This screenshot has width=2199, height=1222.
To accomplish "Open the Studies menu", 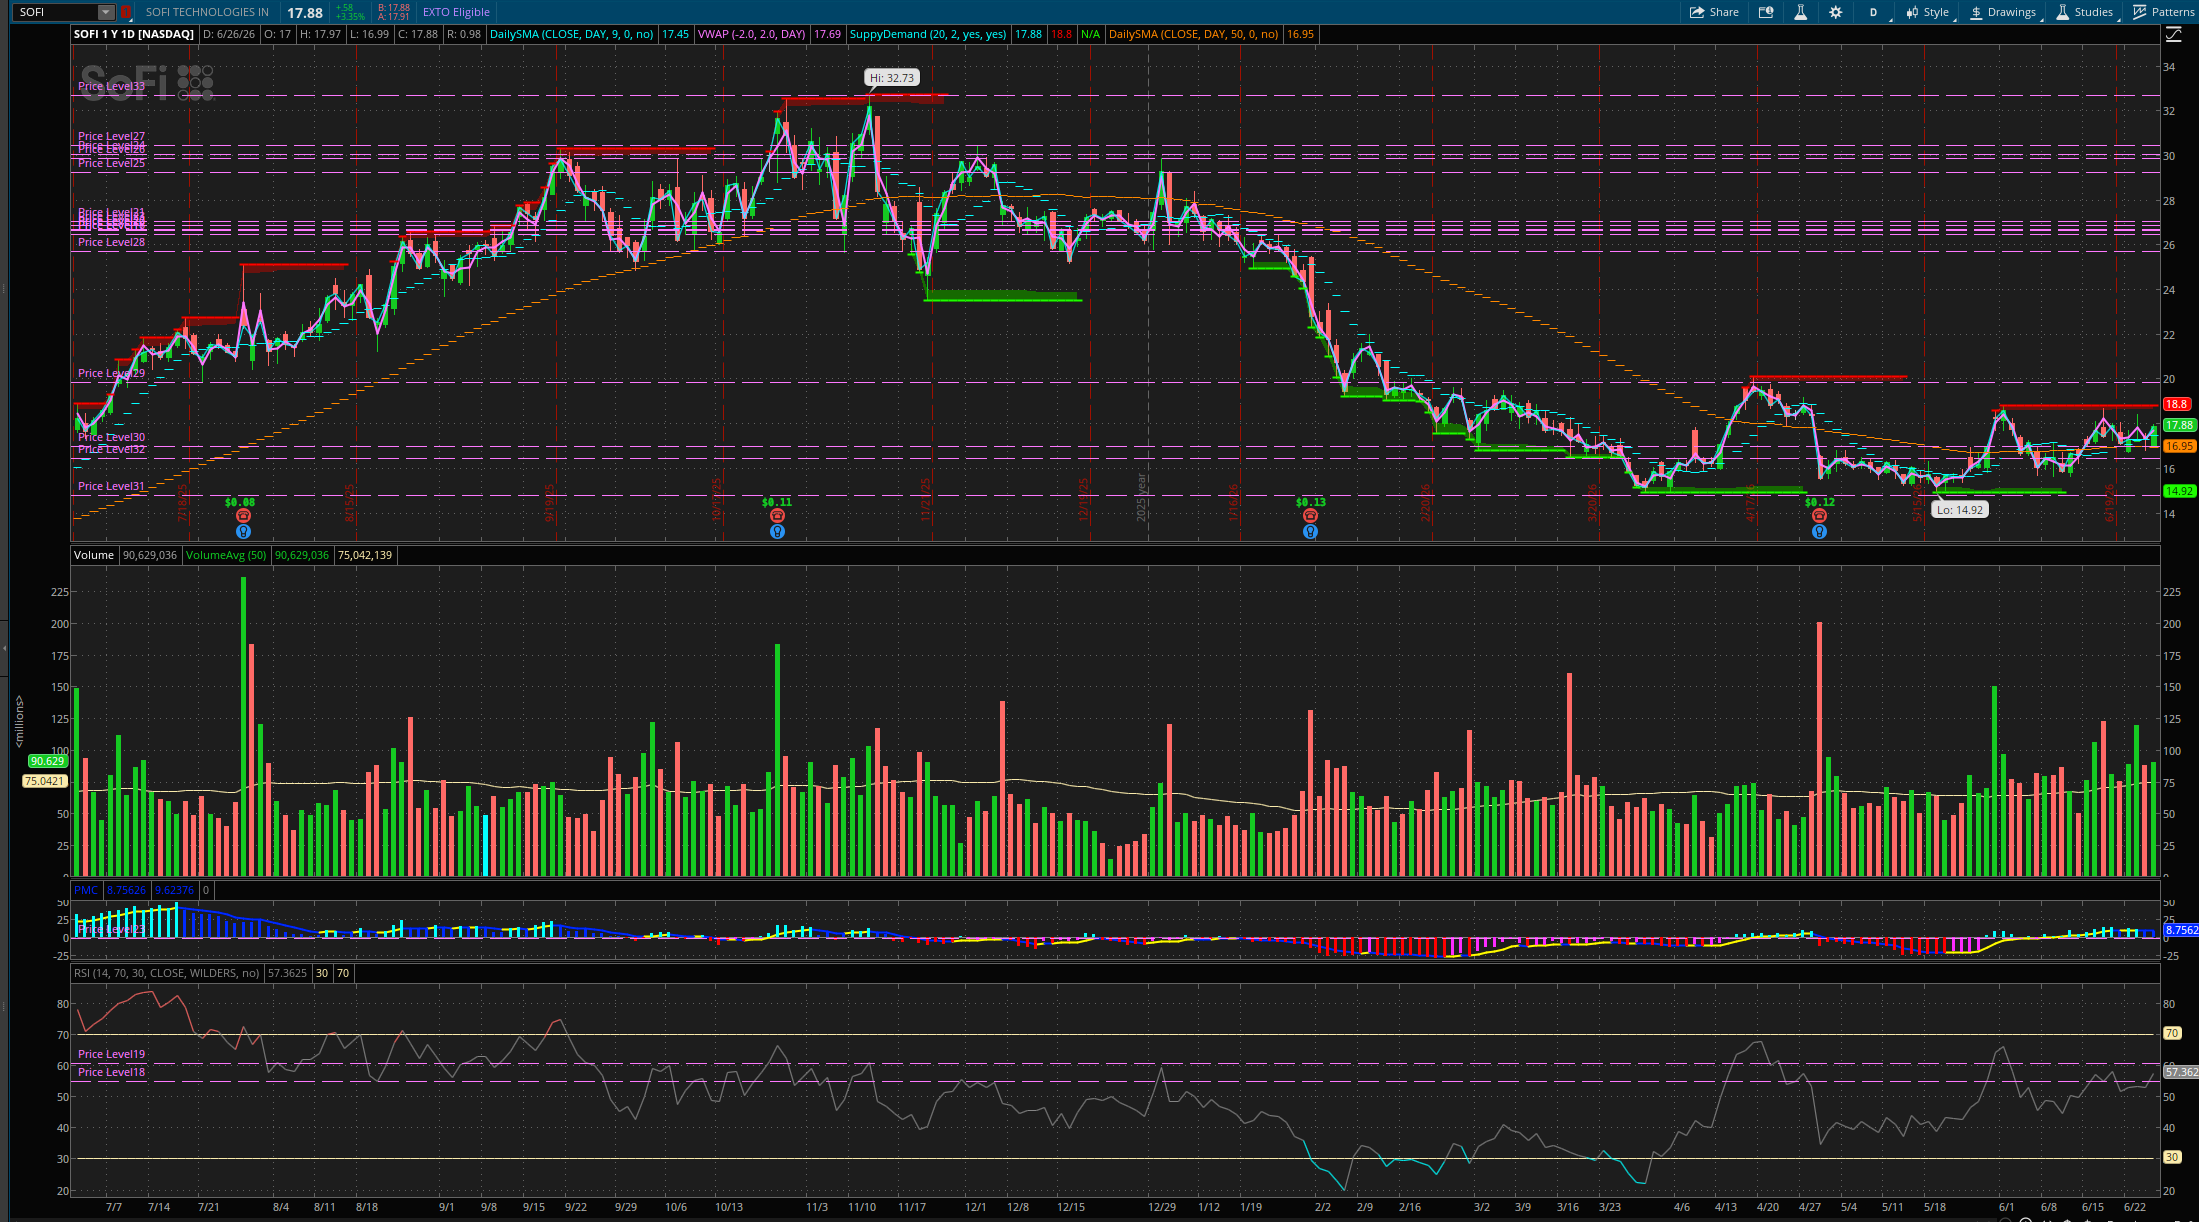I will [x=2085, y=12].
